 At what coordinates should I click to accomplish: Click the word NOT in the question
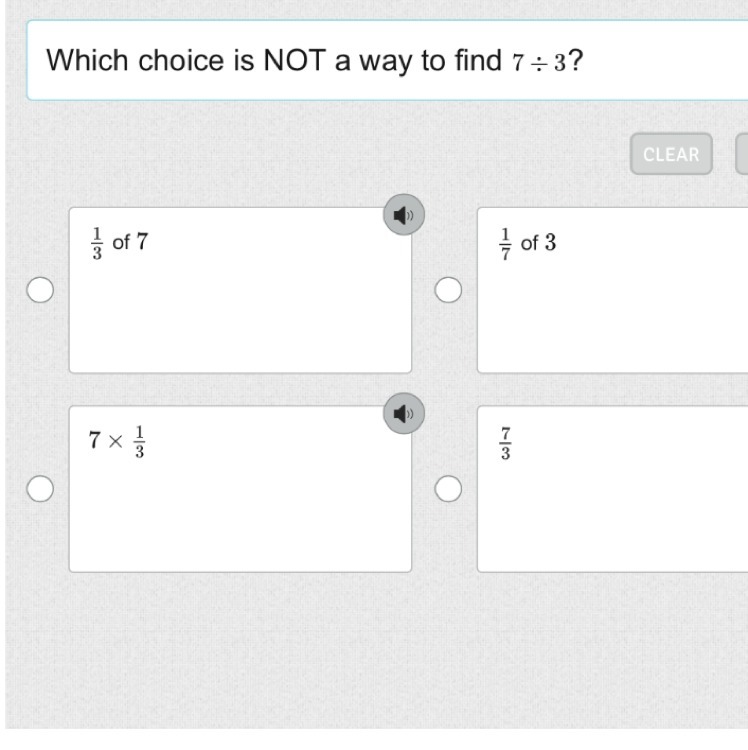292,60
